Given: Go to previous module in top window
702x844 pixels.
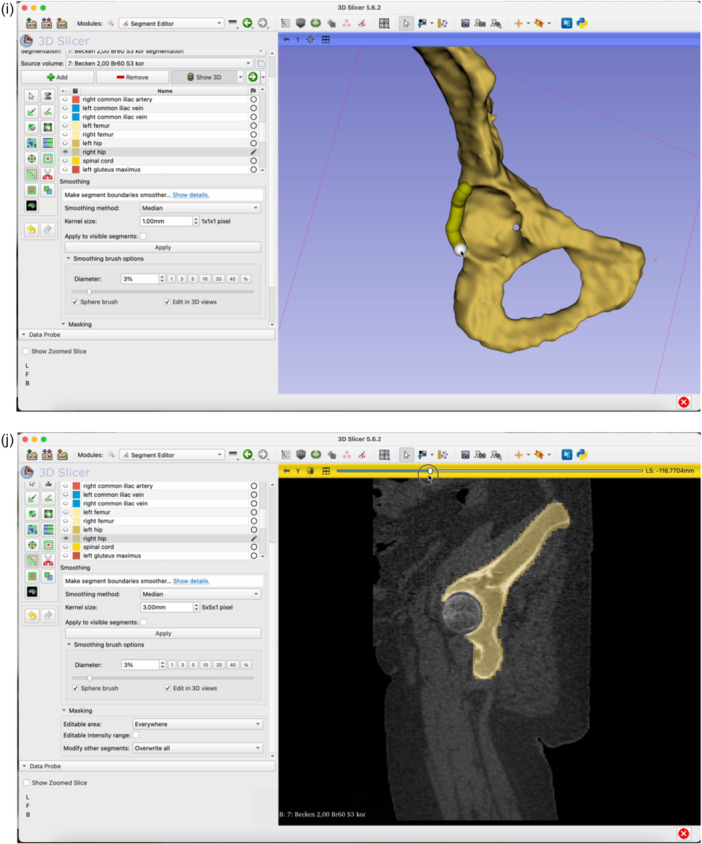Looking at the screenshot, I should pos(247,23).
